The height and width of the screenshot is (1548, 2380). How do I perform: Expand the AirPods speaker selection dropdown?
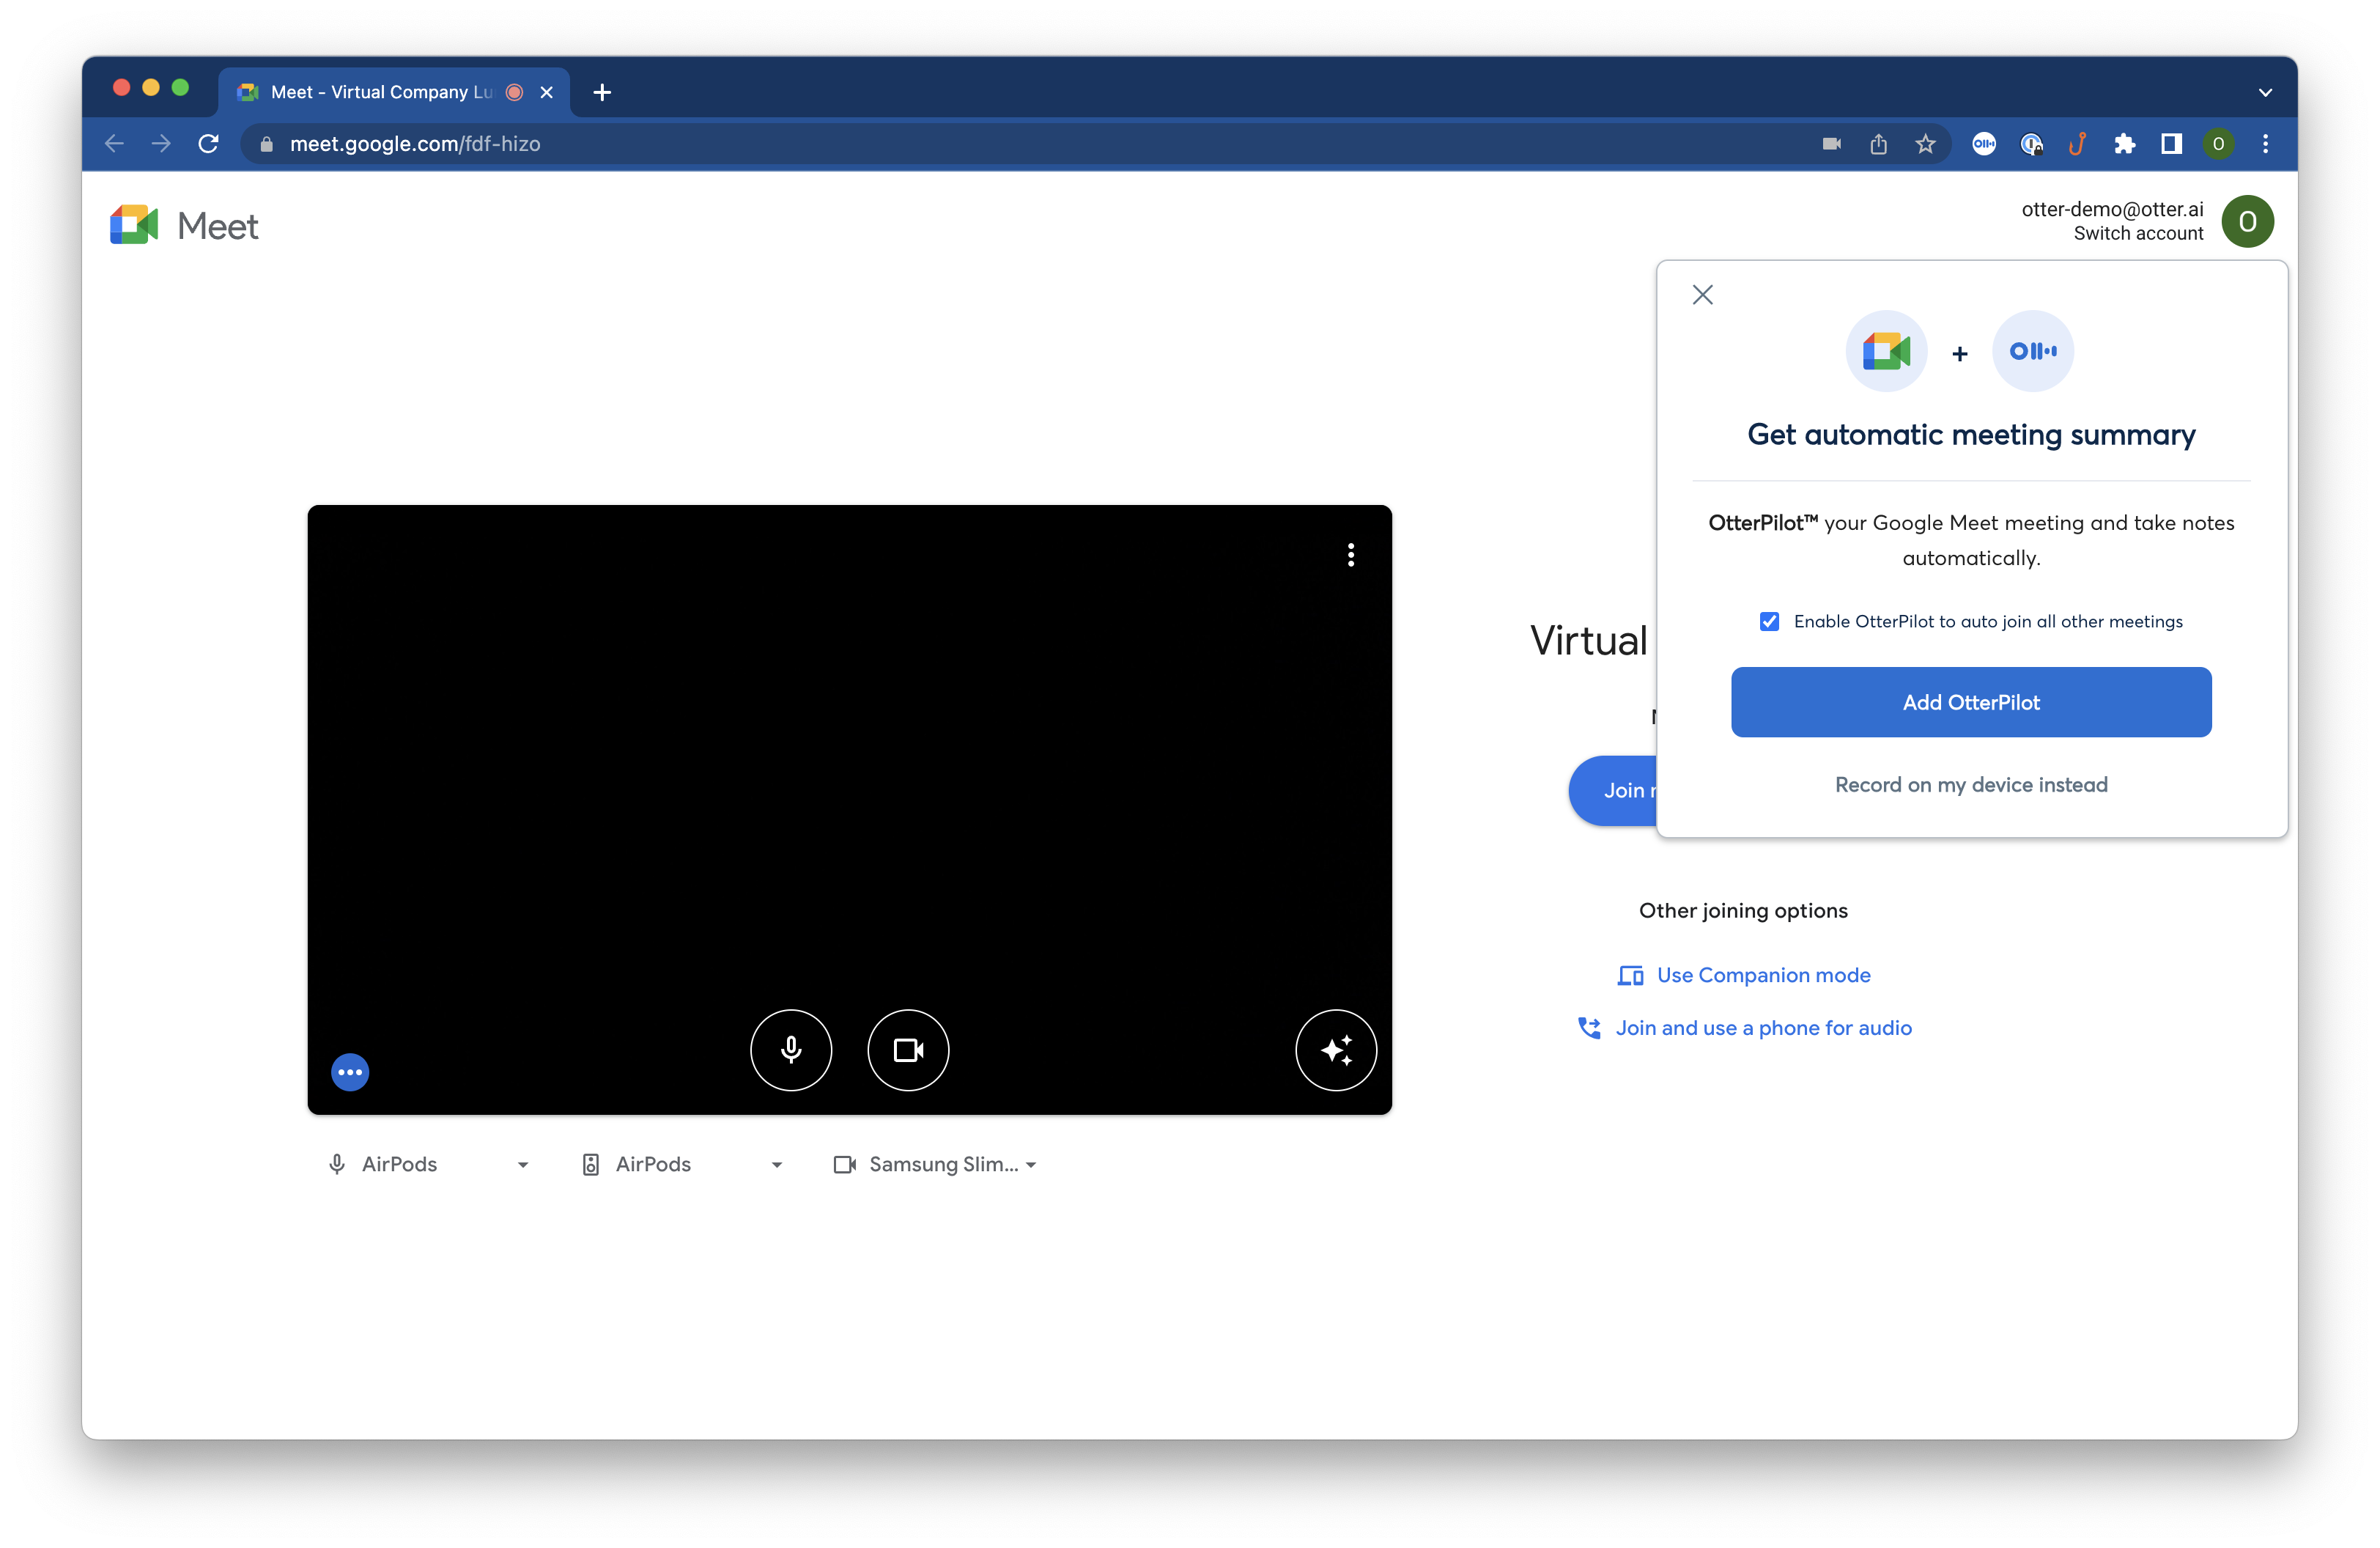pos(777,1164)
